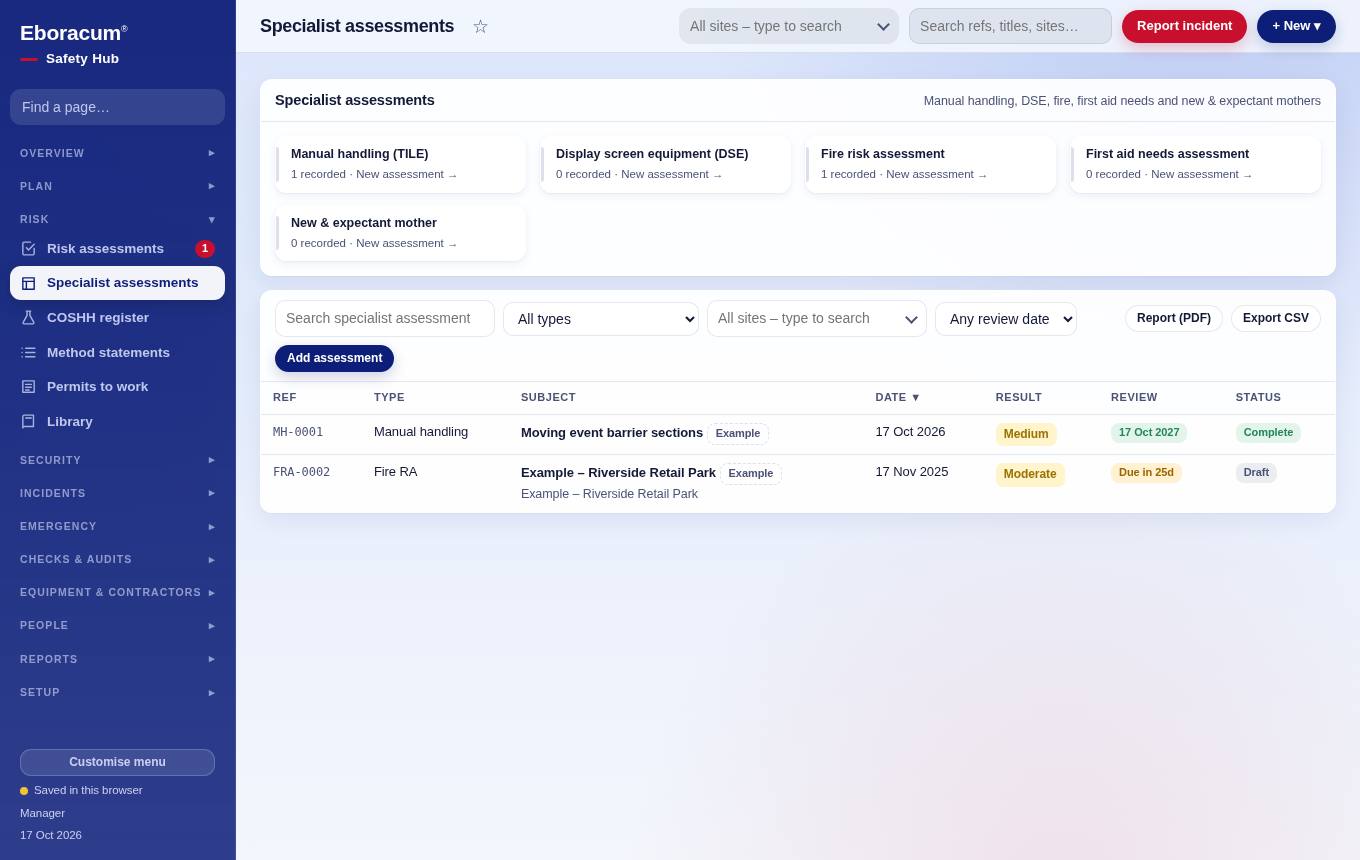The height and width of the screenshot is (860, 1360).
Task: Collapse the Risk sidebar section
Action: [117, 219]
